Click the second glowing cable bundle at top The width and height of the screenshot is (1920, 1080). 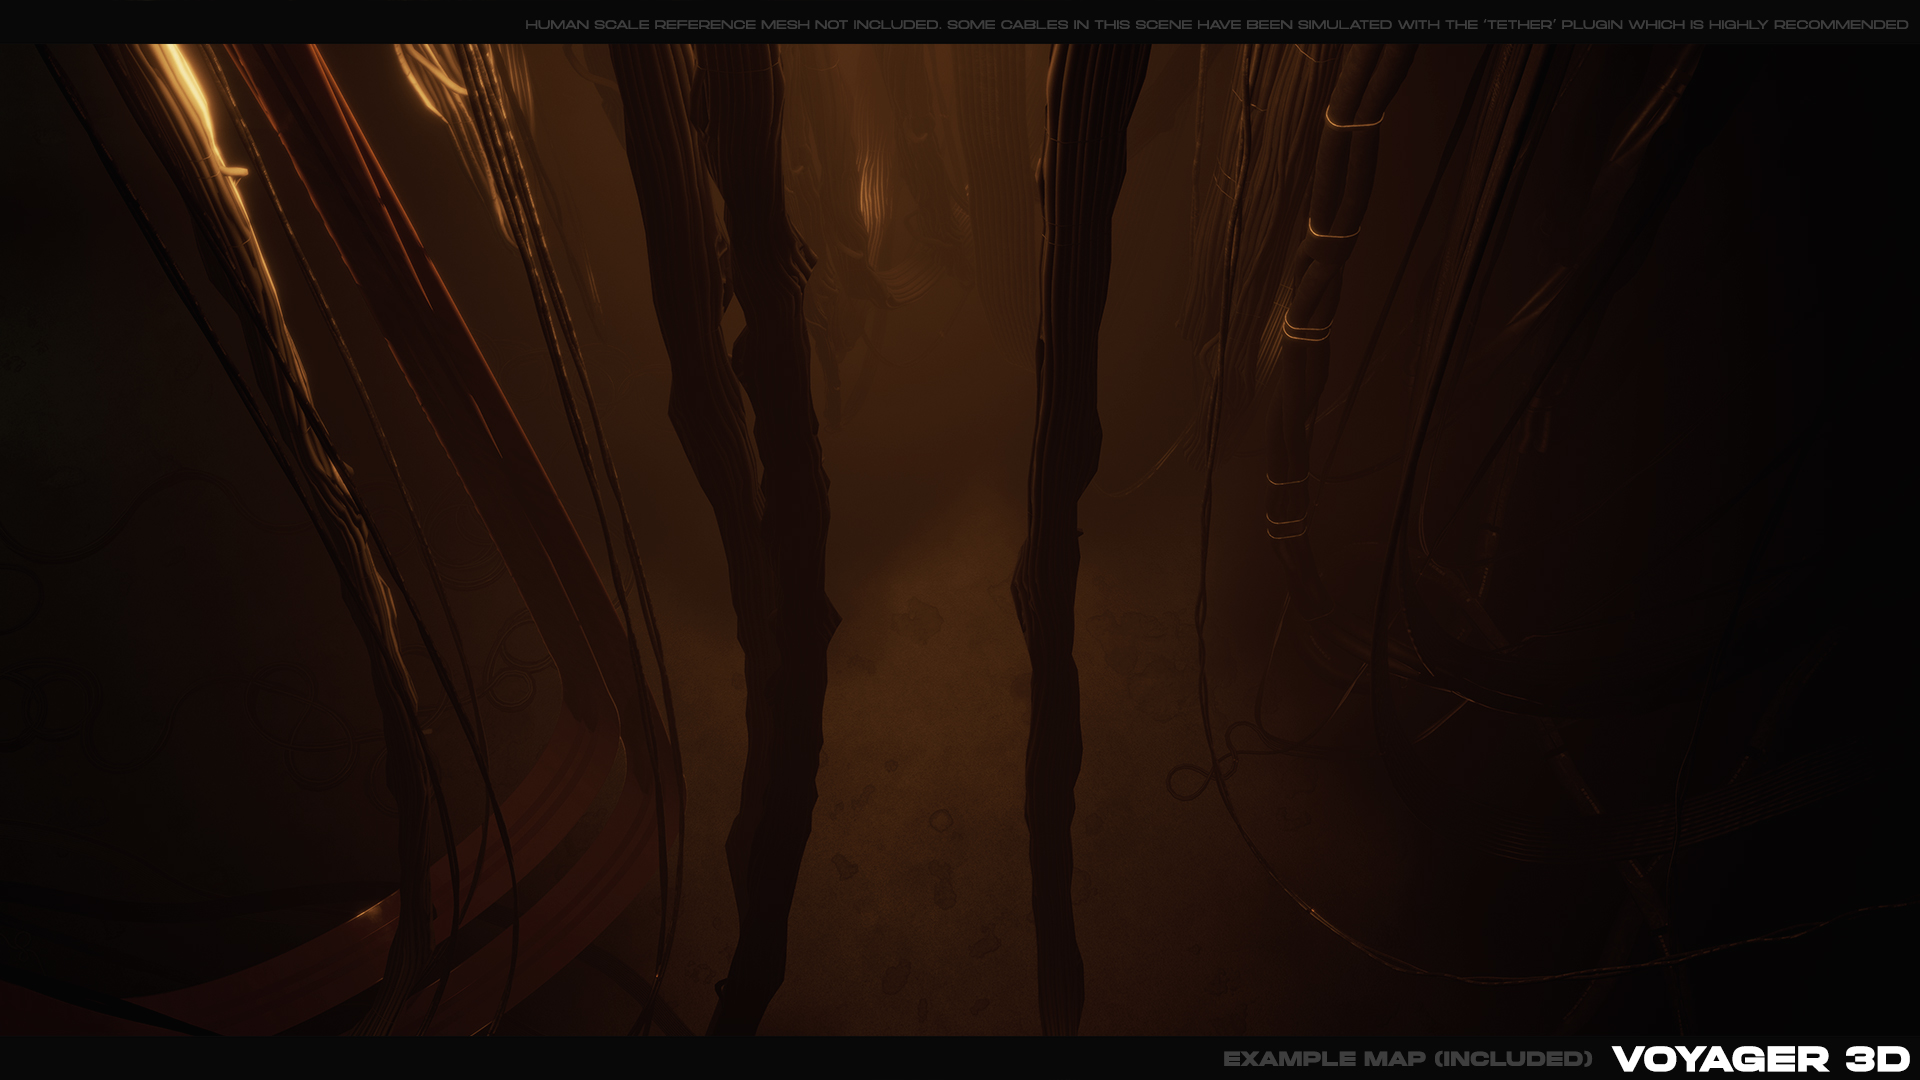(430, 80)
